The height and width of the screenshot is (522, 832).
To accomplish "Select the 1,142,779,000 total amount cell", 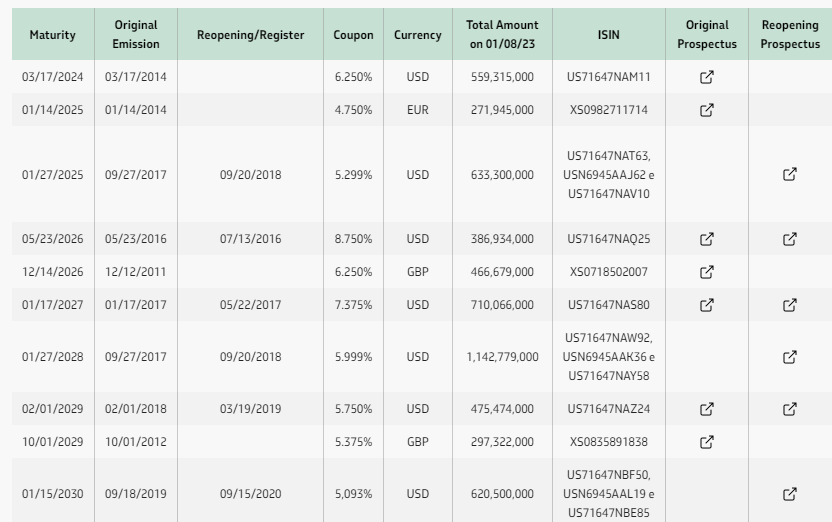I will (502, 357).
